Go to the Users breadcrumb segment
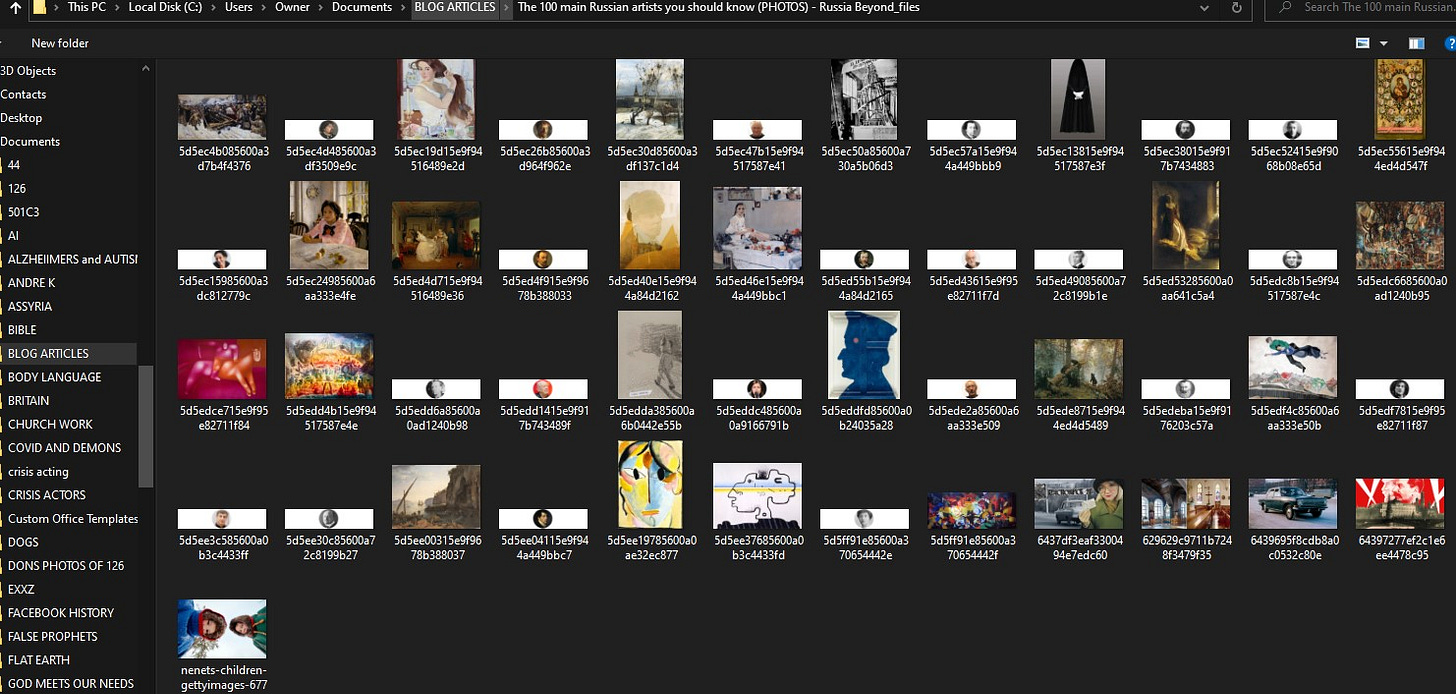Viewport: 1456px width, 694px height. [239, 8]
